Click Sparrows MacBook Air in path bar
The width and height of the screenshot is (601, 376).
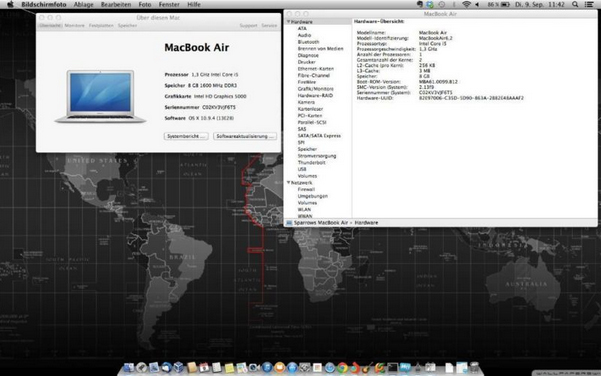pyautogui.click(x=321, y=223)
